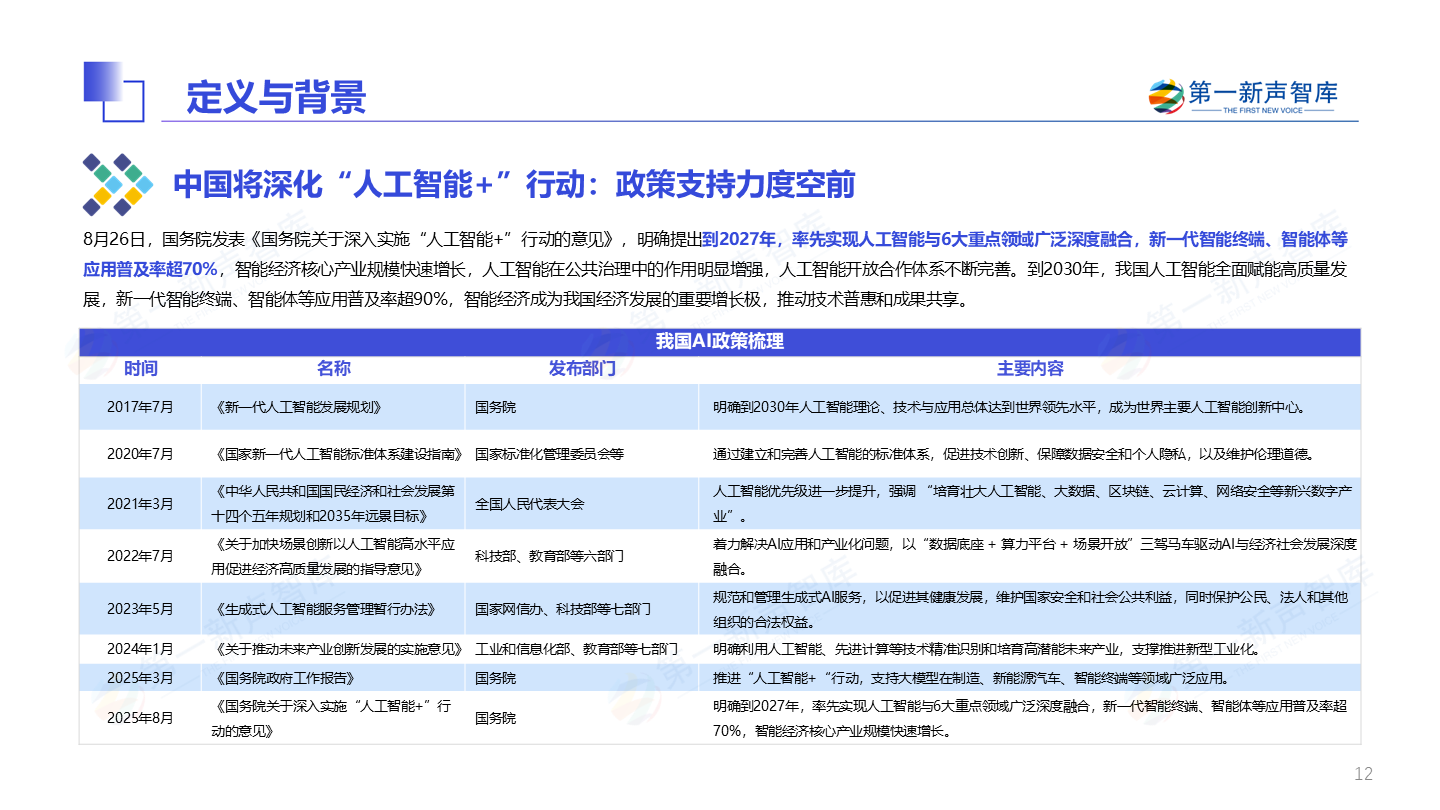The height and width of the screenshot is (810, 1440).
Task: Click the 时间 column header
Action: tap(140, 369)
